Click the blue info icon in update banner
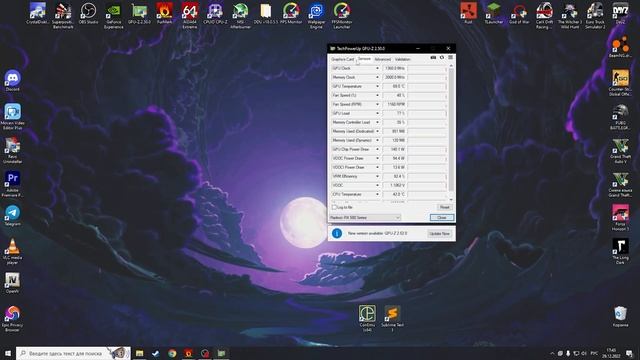The width and height of the screenshot is (640, 360). (337, 233)
